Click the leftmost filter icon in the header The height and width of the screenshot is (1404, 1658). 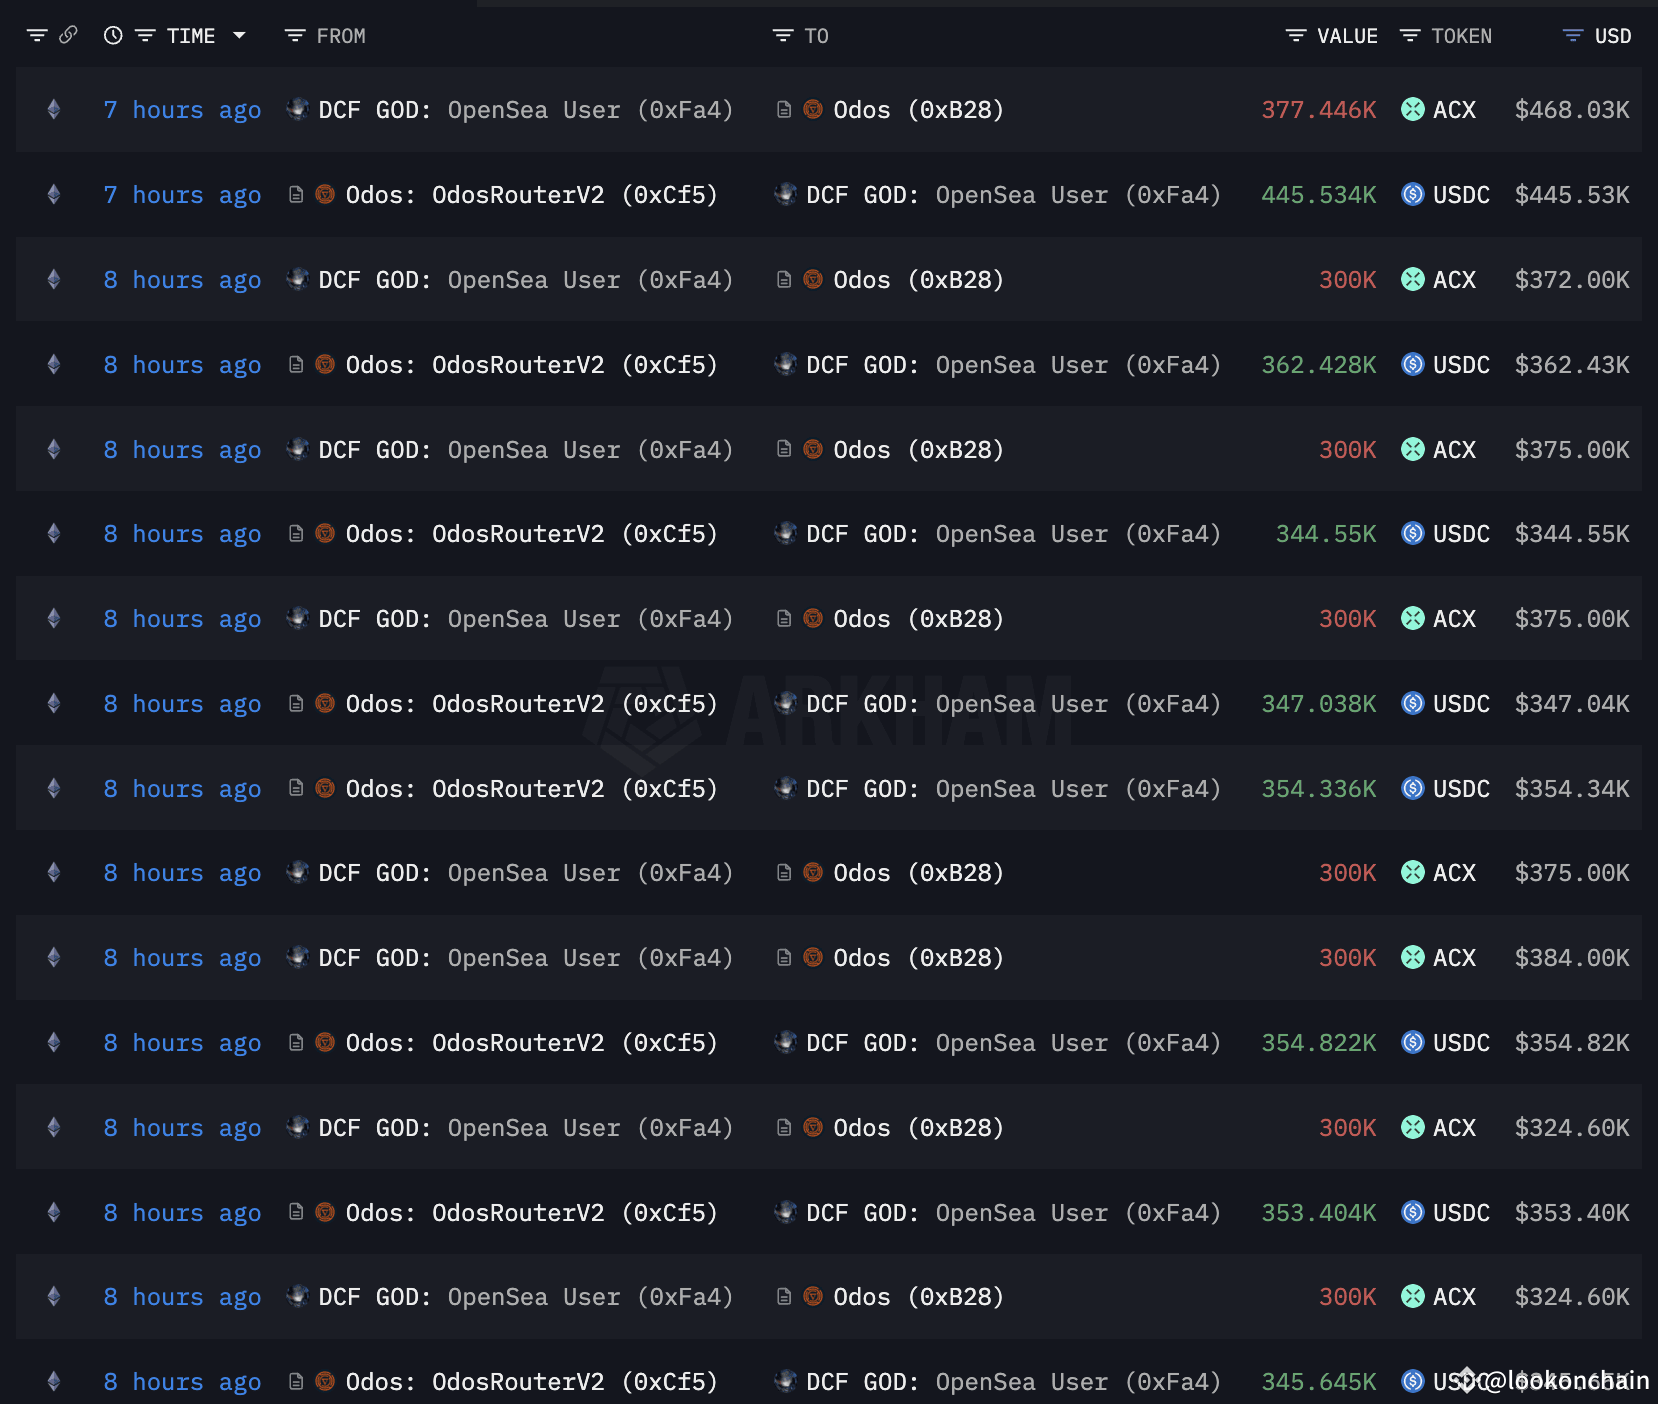37,35
